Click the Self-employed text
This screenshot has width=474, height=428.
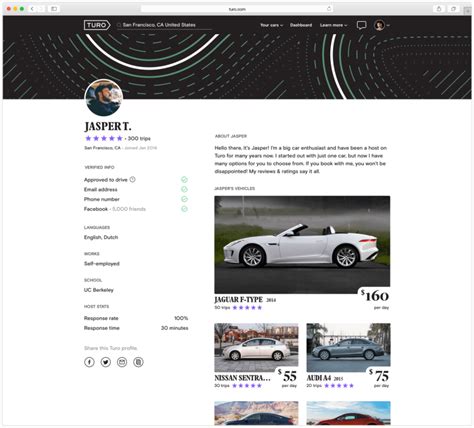point(102,264)
